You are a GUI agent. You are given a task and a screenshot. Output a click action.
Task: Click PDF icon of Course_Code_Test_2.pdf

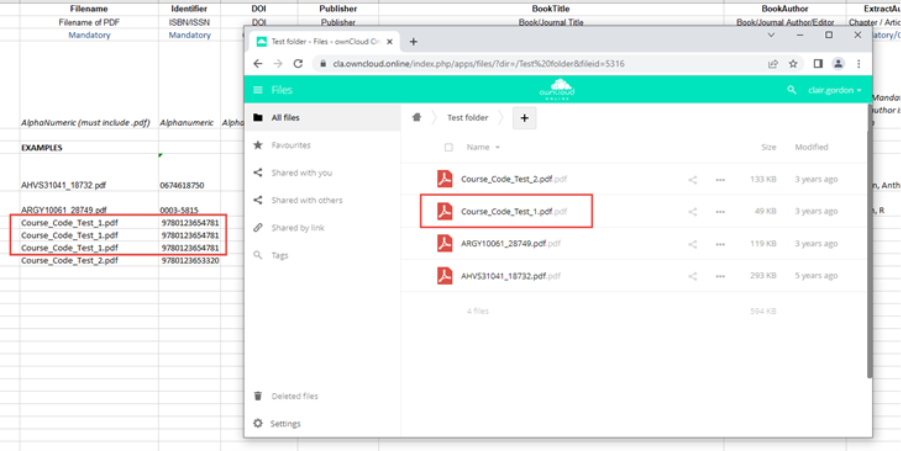coord(445,179)
